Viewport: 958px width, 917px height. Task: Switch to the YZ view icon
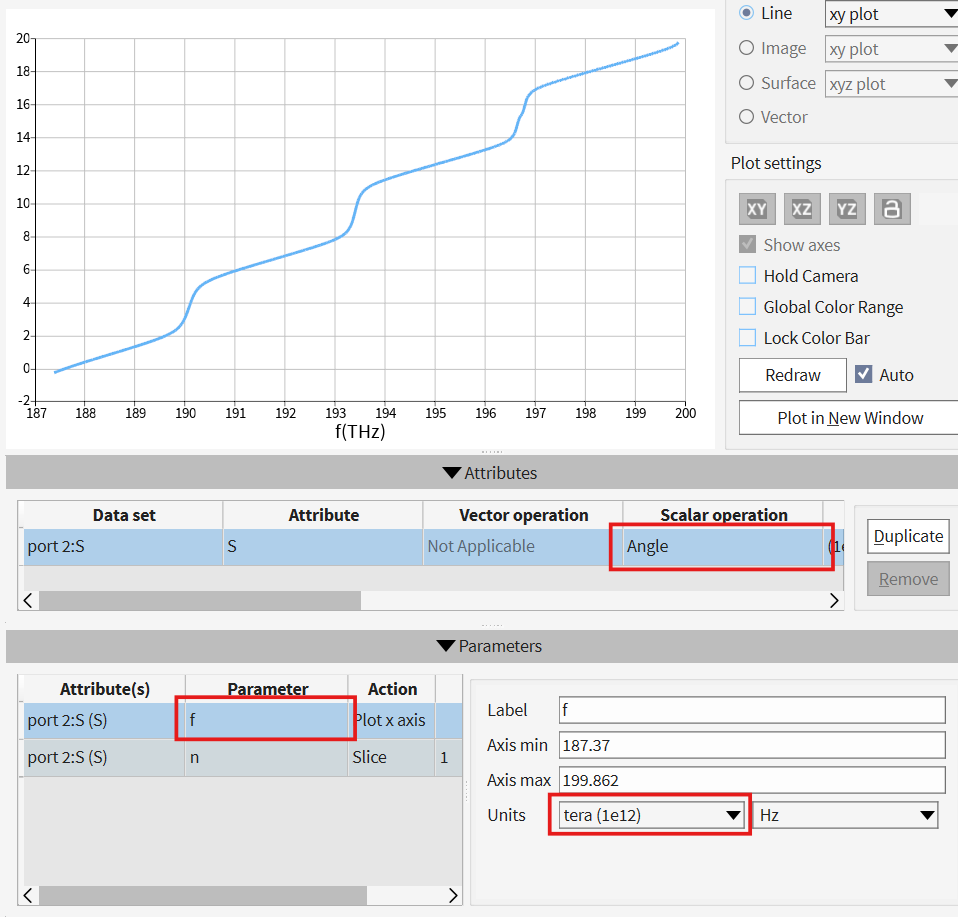tap(847, 209)
